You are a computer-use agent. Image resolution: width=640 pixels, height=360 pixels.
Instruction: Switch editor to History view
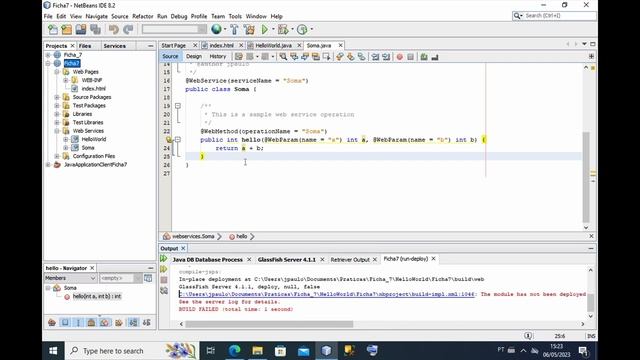click(218, 57)
